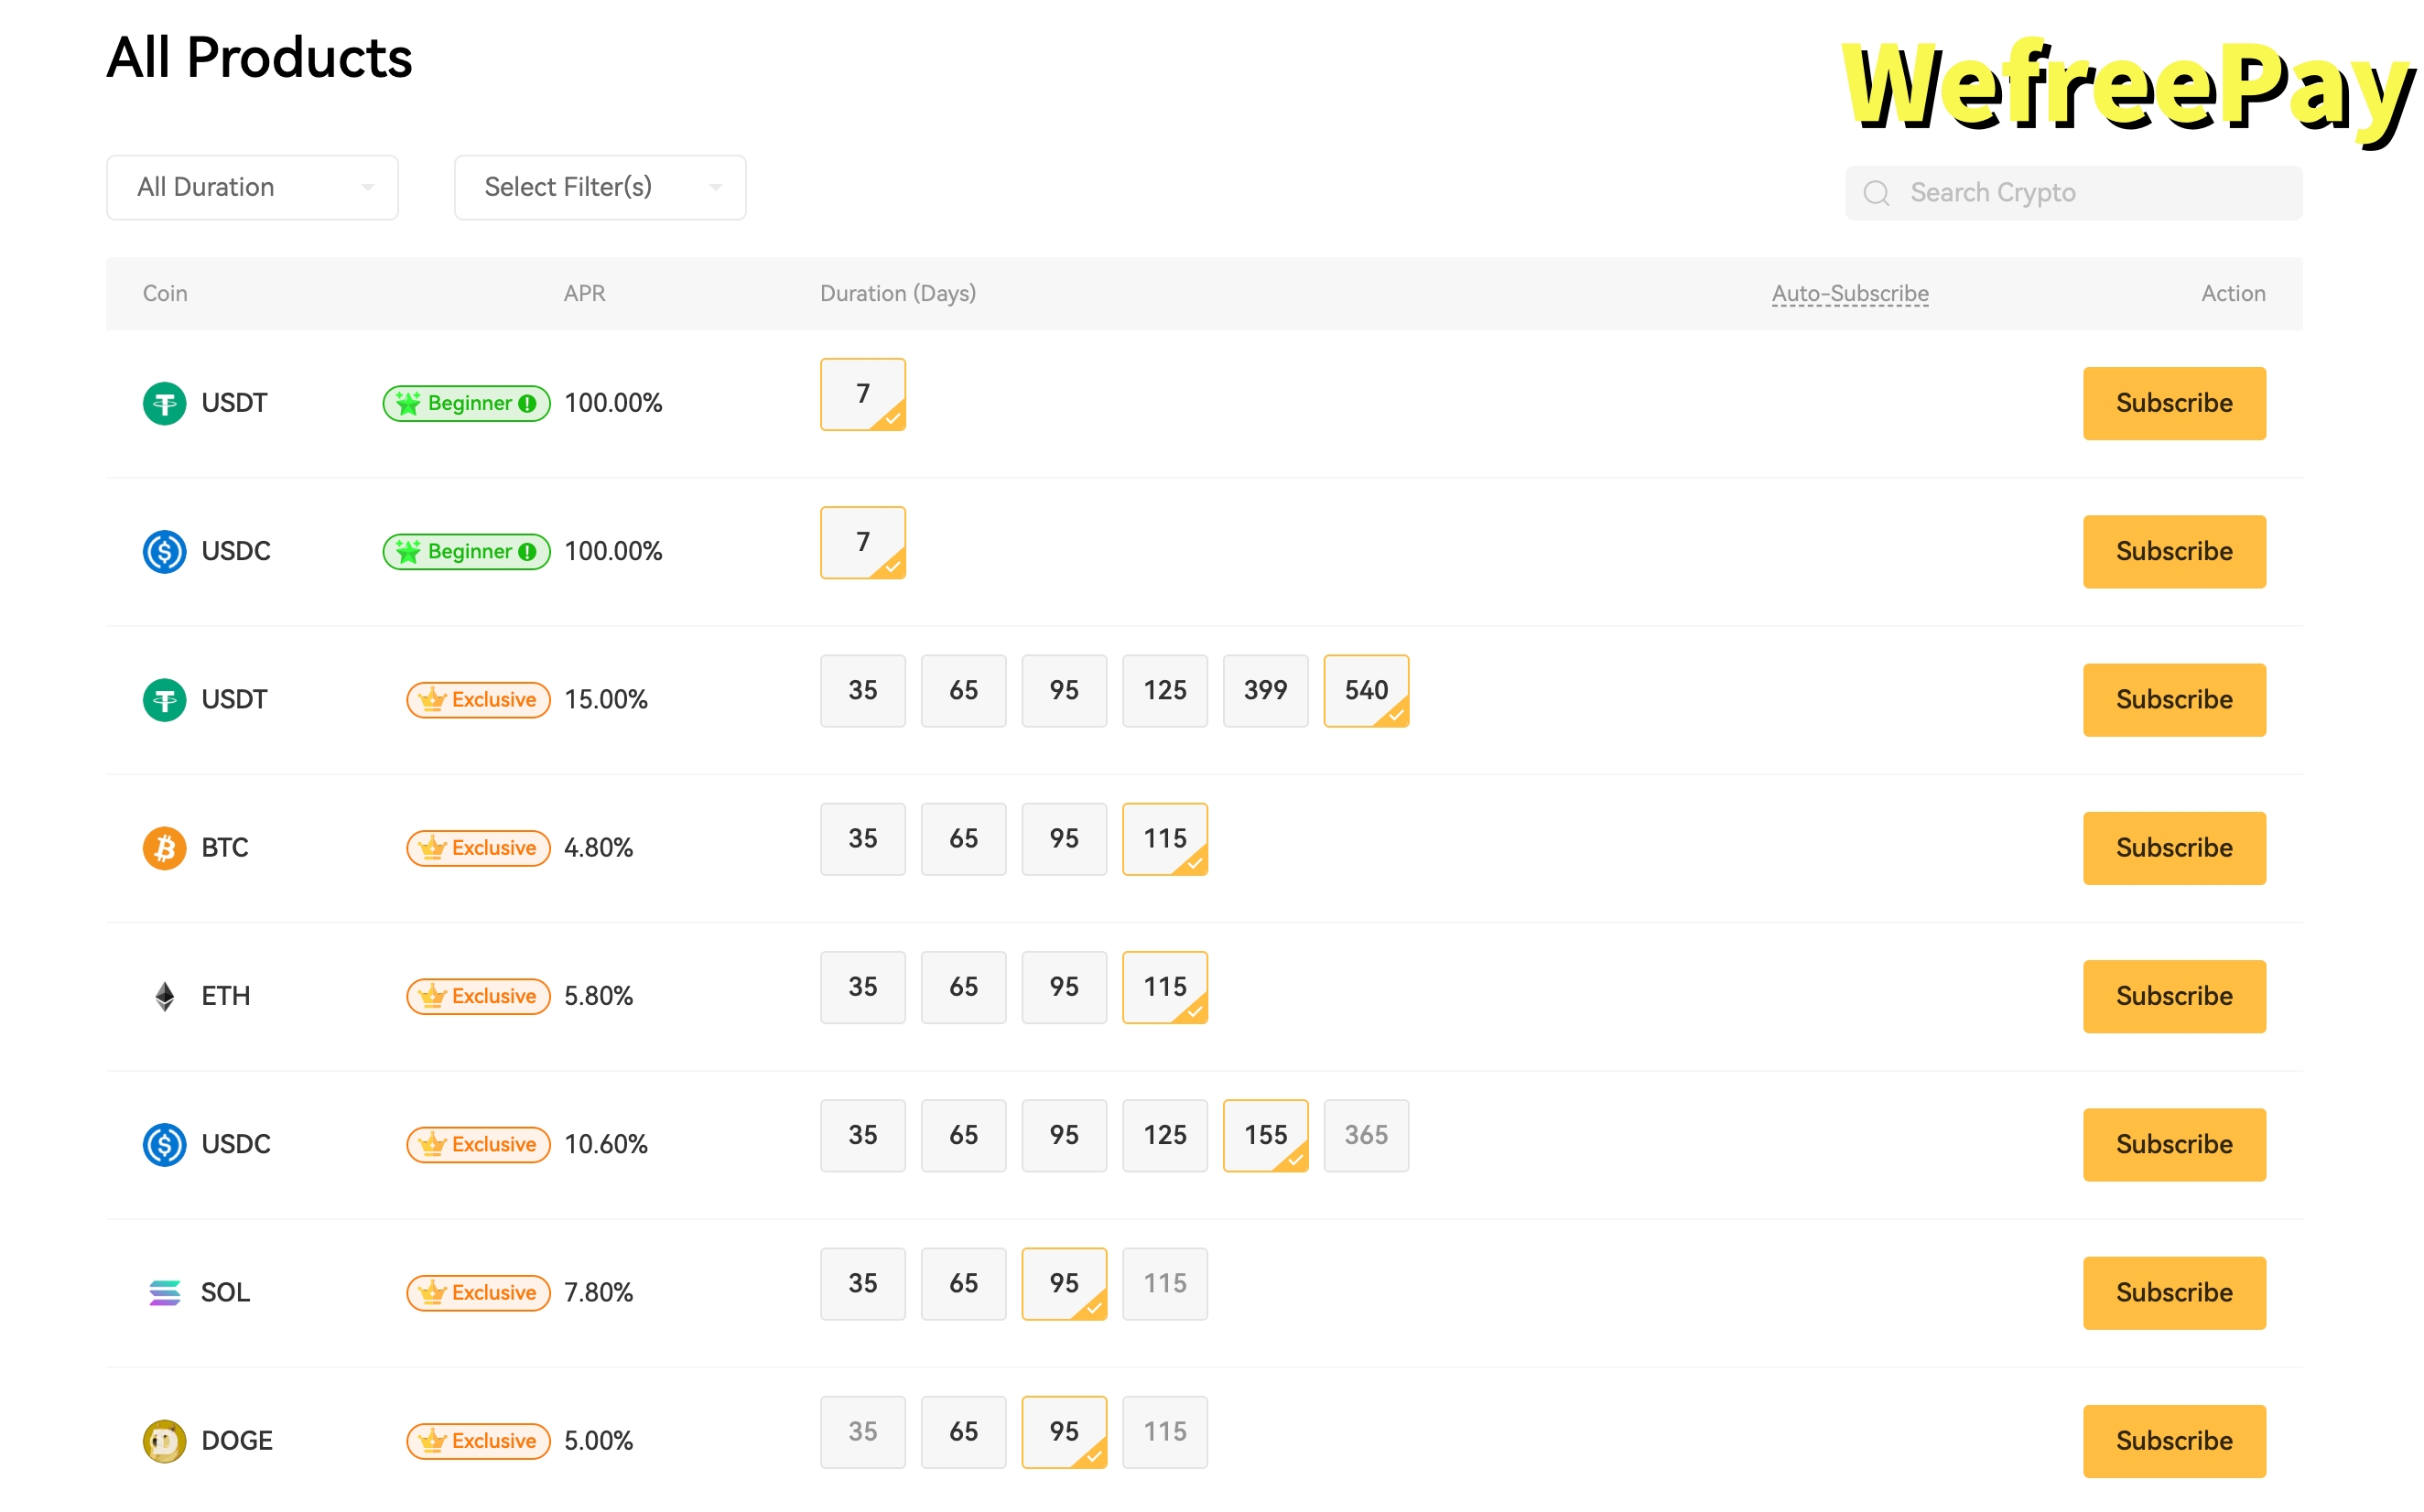This screenshot has width=2424, height=1512.
Task: Select 35-day duration for USDT Exclusive
Action: (x=863, y=691)
